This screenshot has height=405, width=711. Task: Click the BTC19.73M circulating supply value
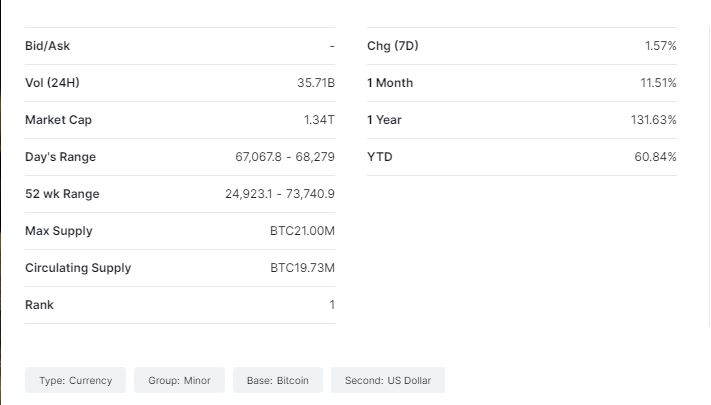302,268
